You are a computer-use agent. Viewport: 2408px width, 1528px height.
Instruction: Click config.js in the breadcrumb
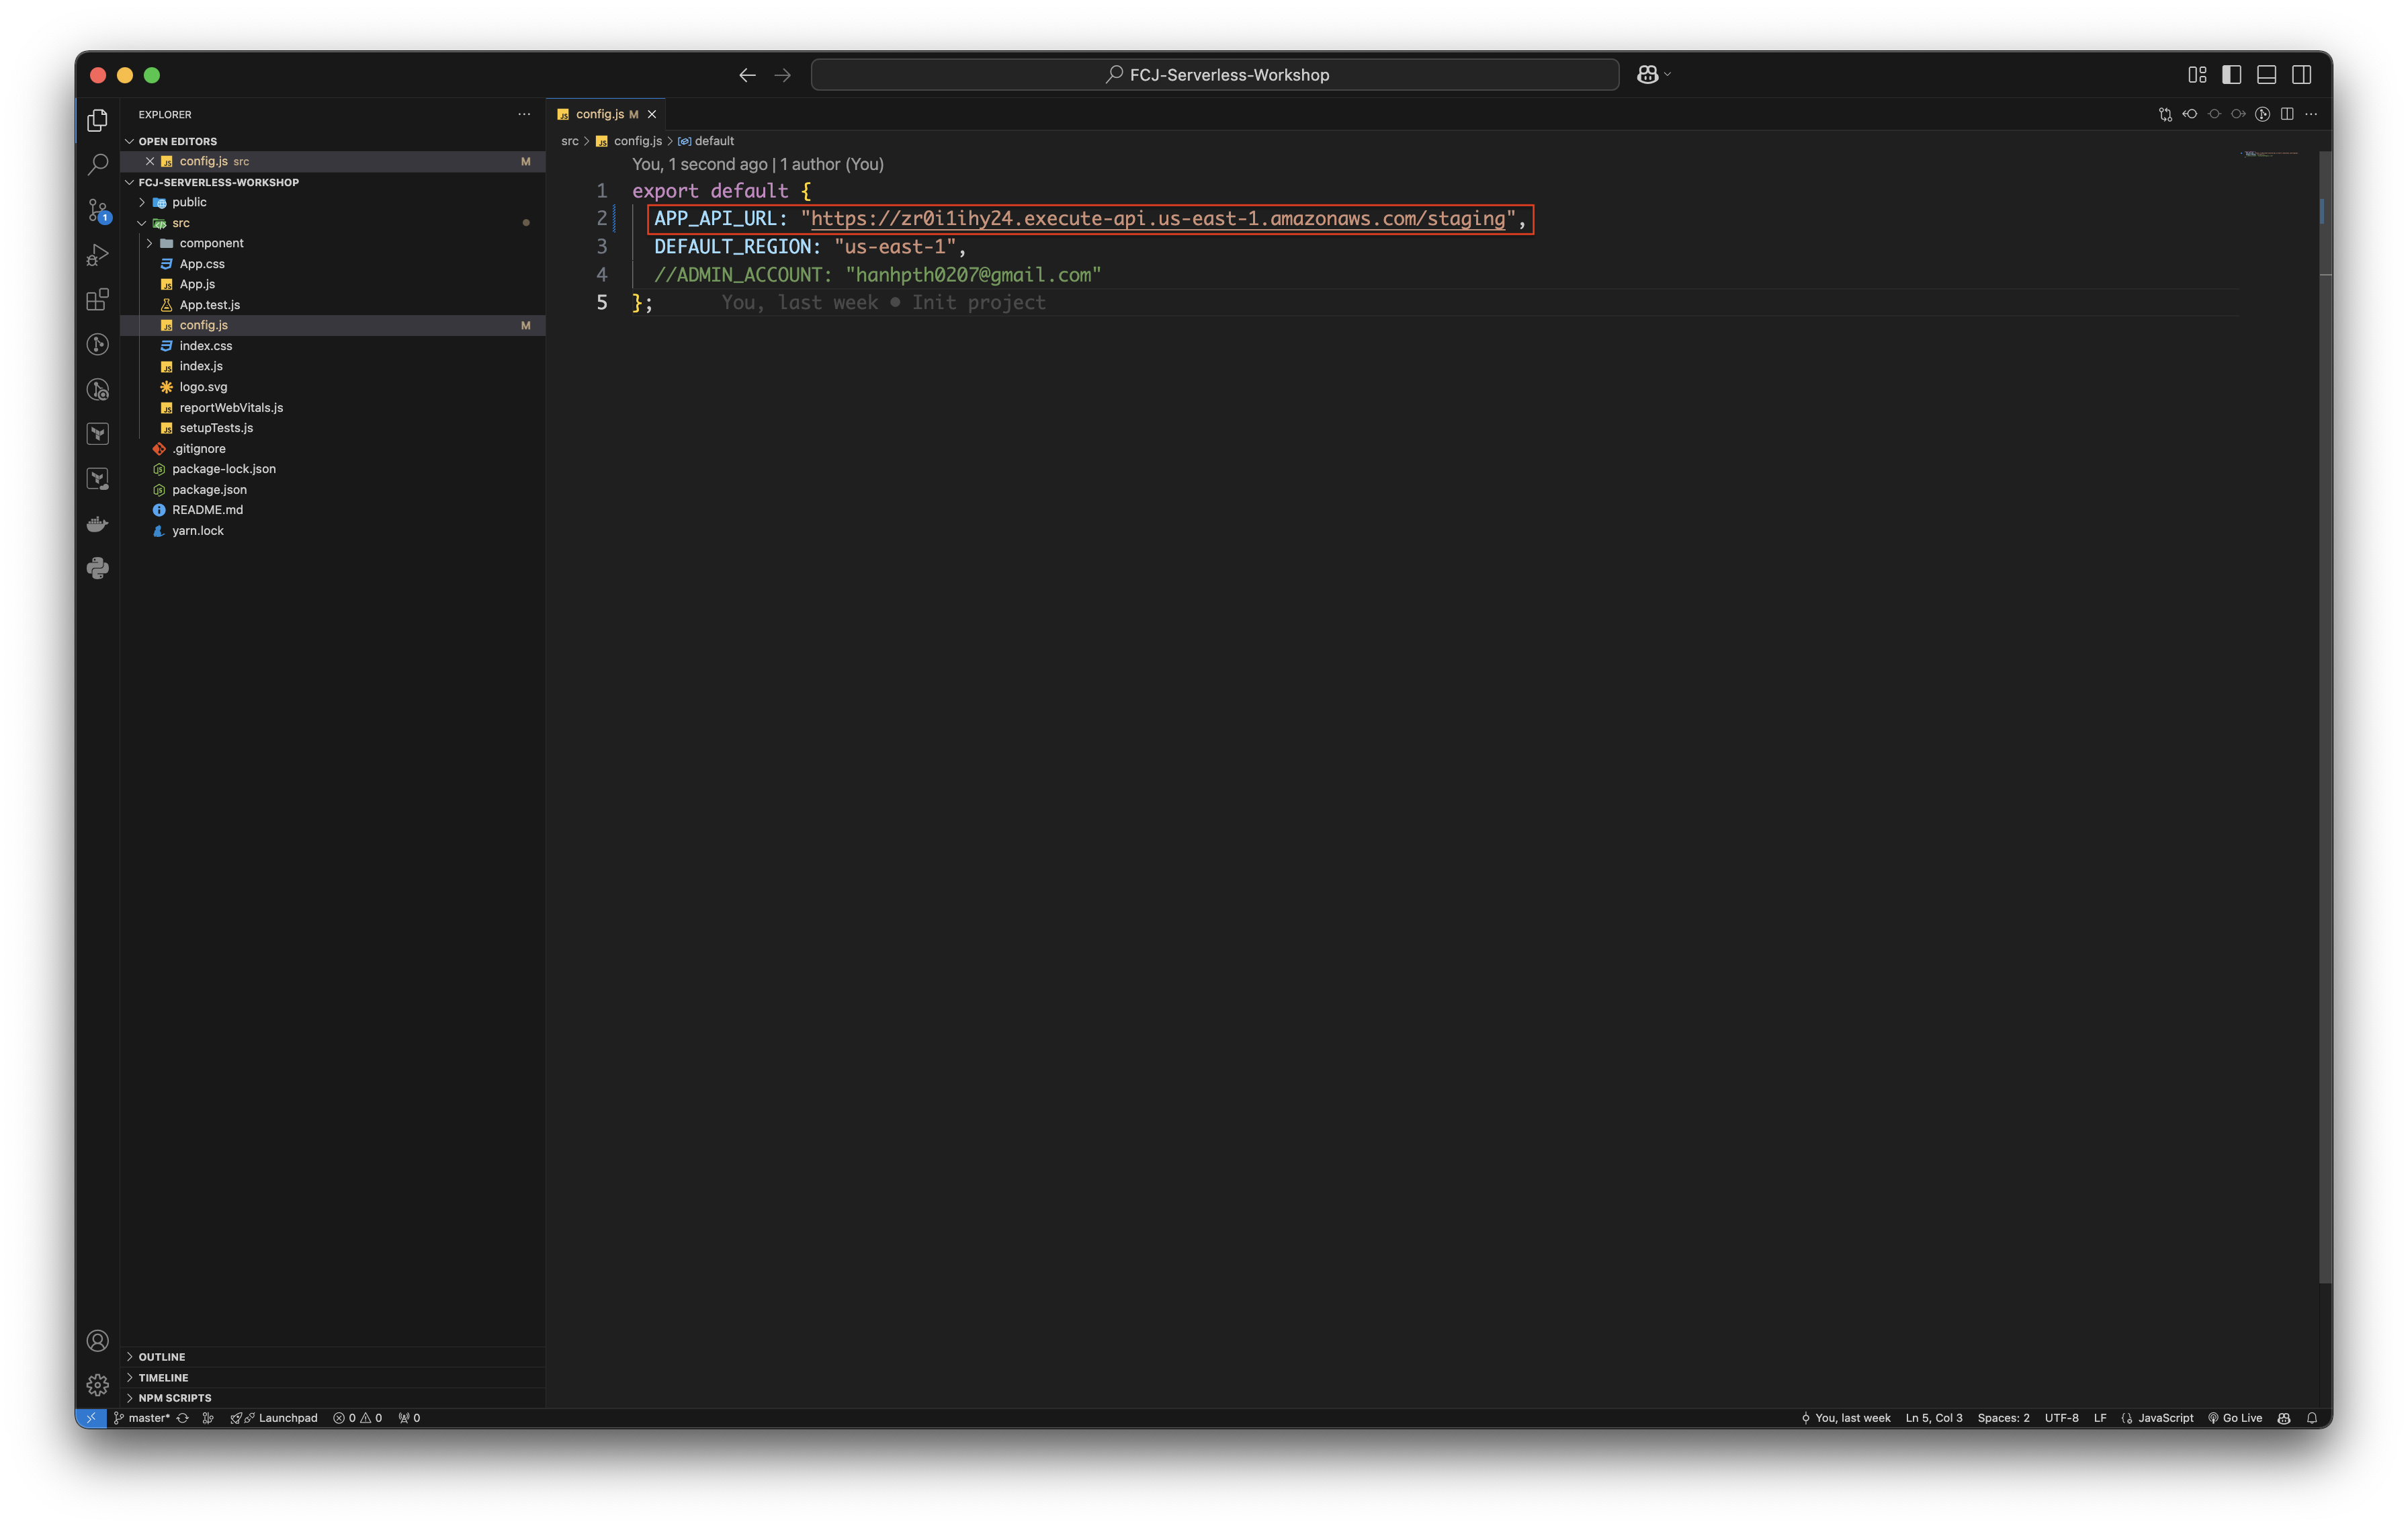[637, 141]
